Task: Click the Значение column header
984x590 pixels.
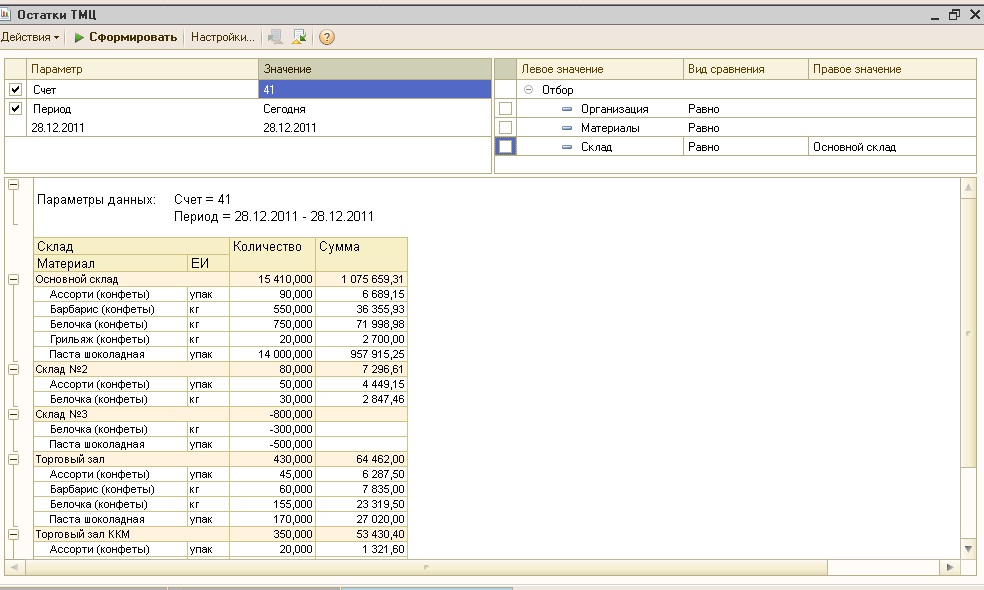Action: click(x=375, y=69)
